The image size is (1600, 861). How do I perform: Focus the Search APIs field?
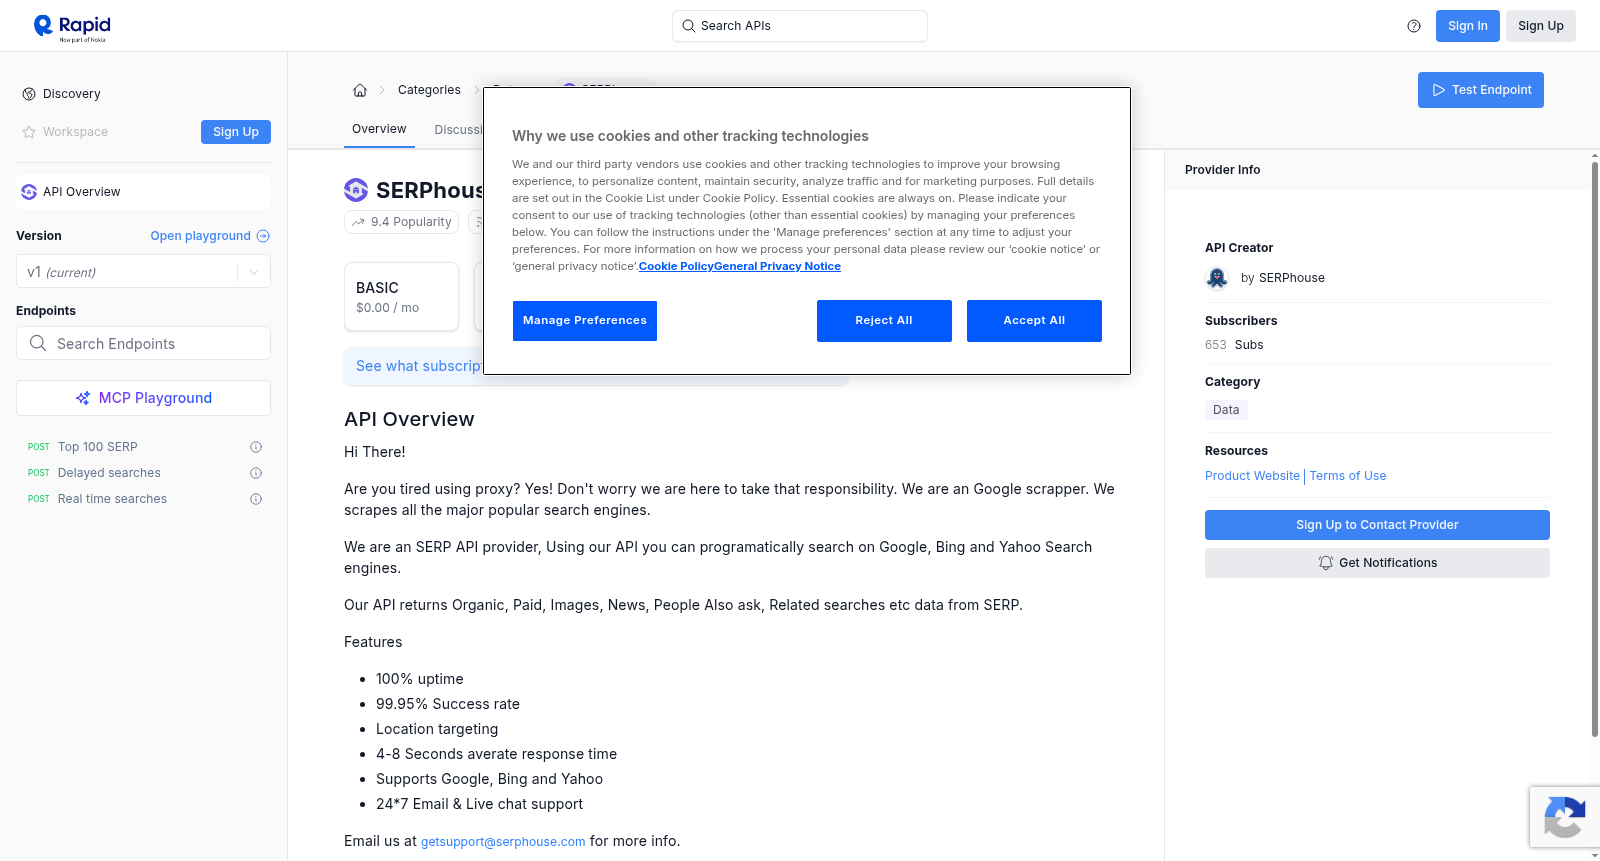coord(800,26)
